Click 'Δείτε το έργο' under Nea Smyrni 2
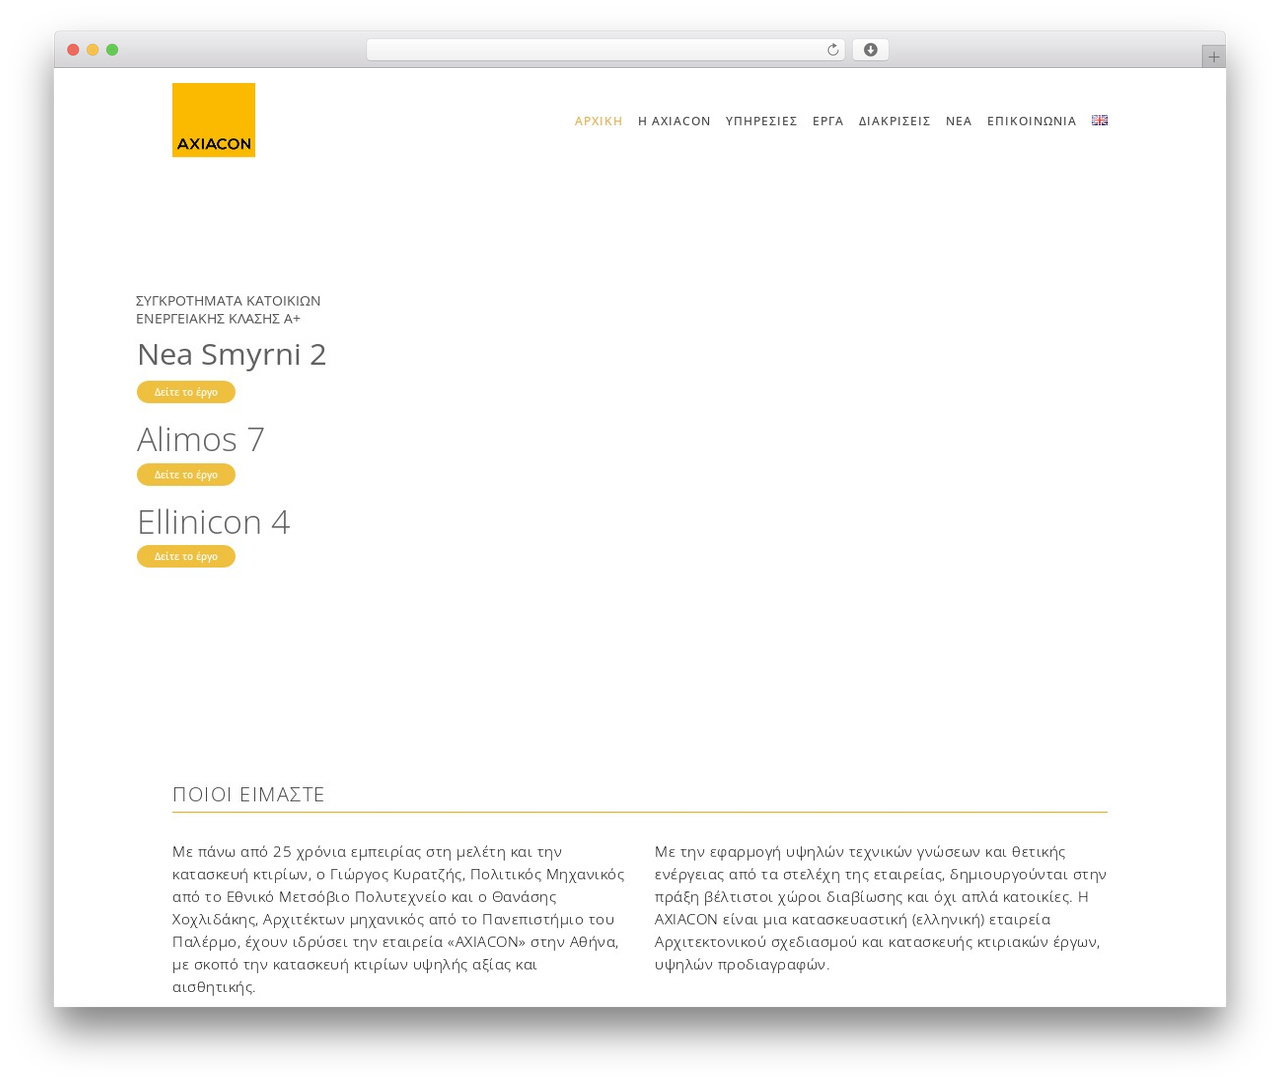This screenshot has width=1280, height=1084. point(186,392)
